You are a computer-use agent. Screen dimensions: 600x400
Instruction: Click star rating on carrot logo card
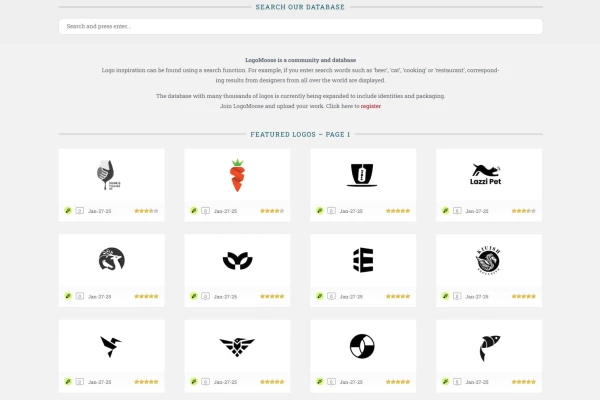click(x=272, y=211)
